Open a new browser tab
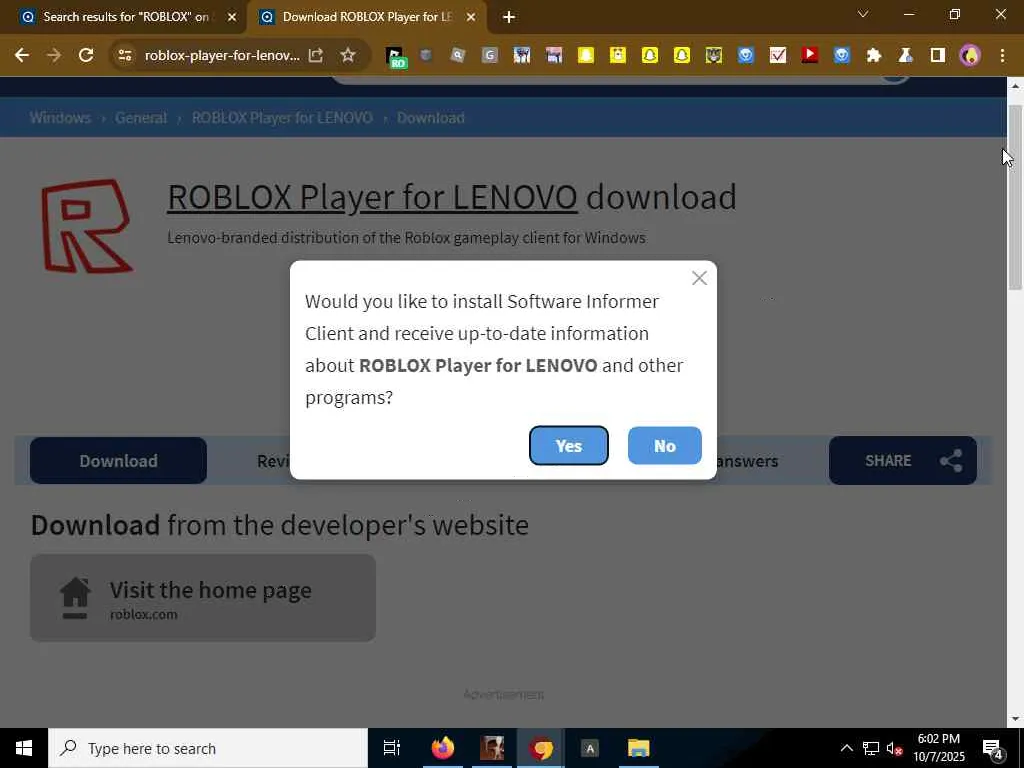Screen dimensions: 1024x768 pyautogui.click(x=509, y=17)
